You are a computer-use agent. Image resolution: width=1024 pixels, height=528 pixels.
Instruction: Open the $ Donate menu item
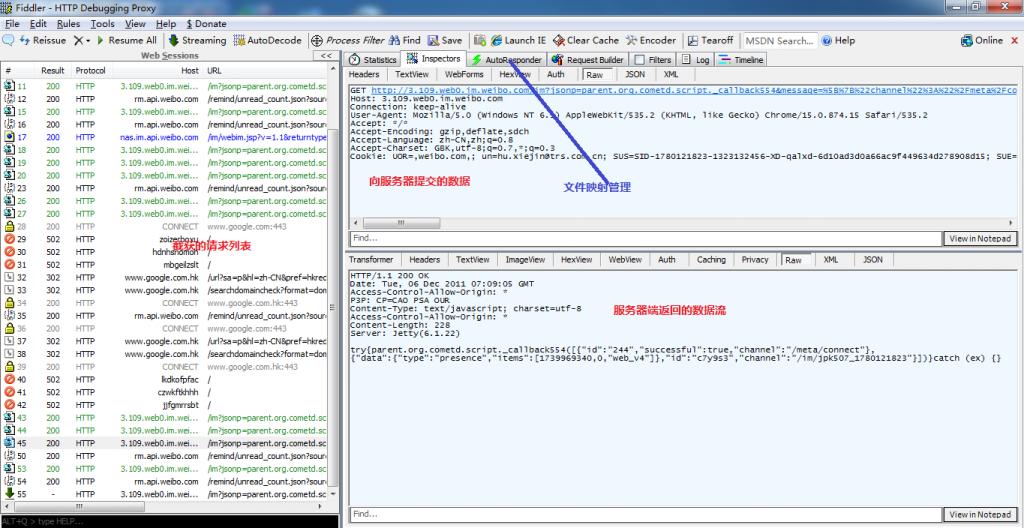pos(206,24)
